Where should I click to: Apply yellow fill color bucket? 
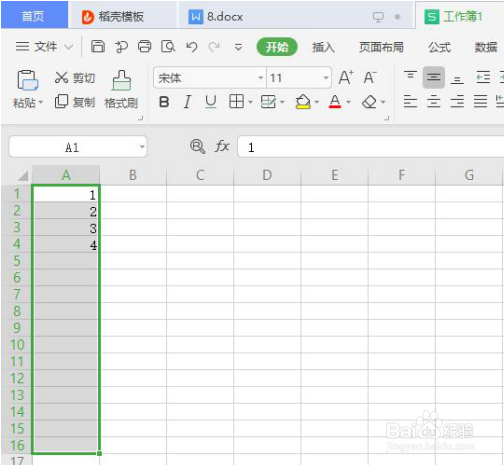tap(303, 101)
